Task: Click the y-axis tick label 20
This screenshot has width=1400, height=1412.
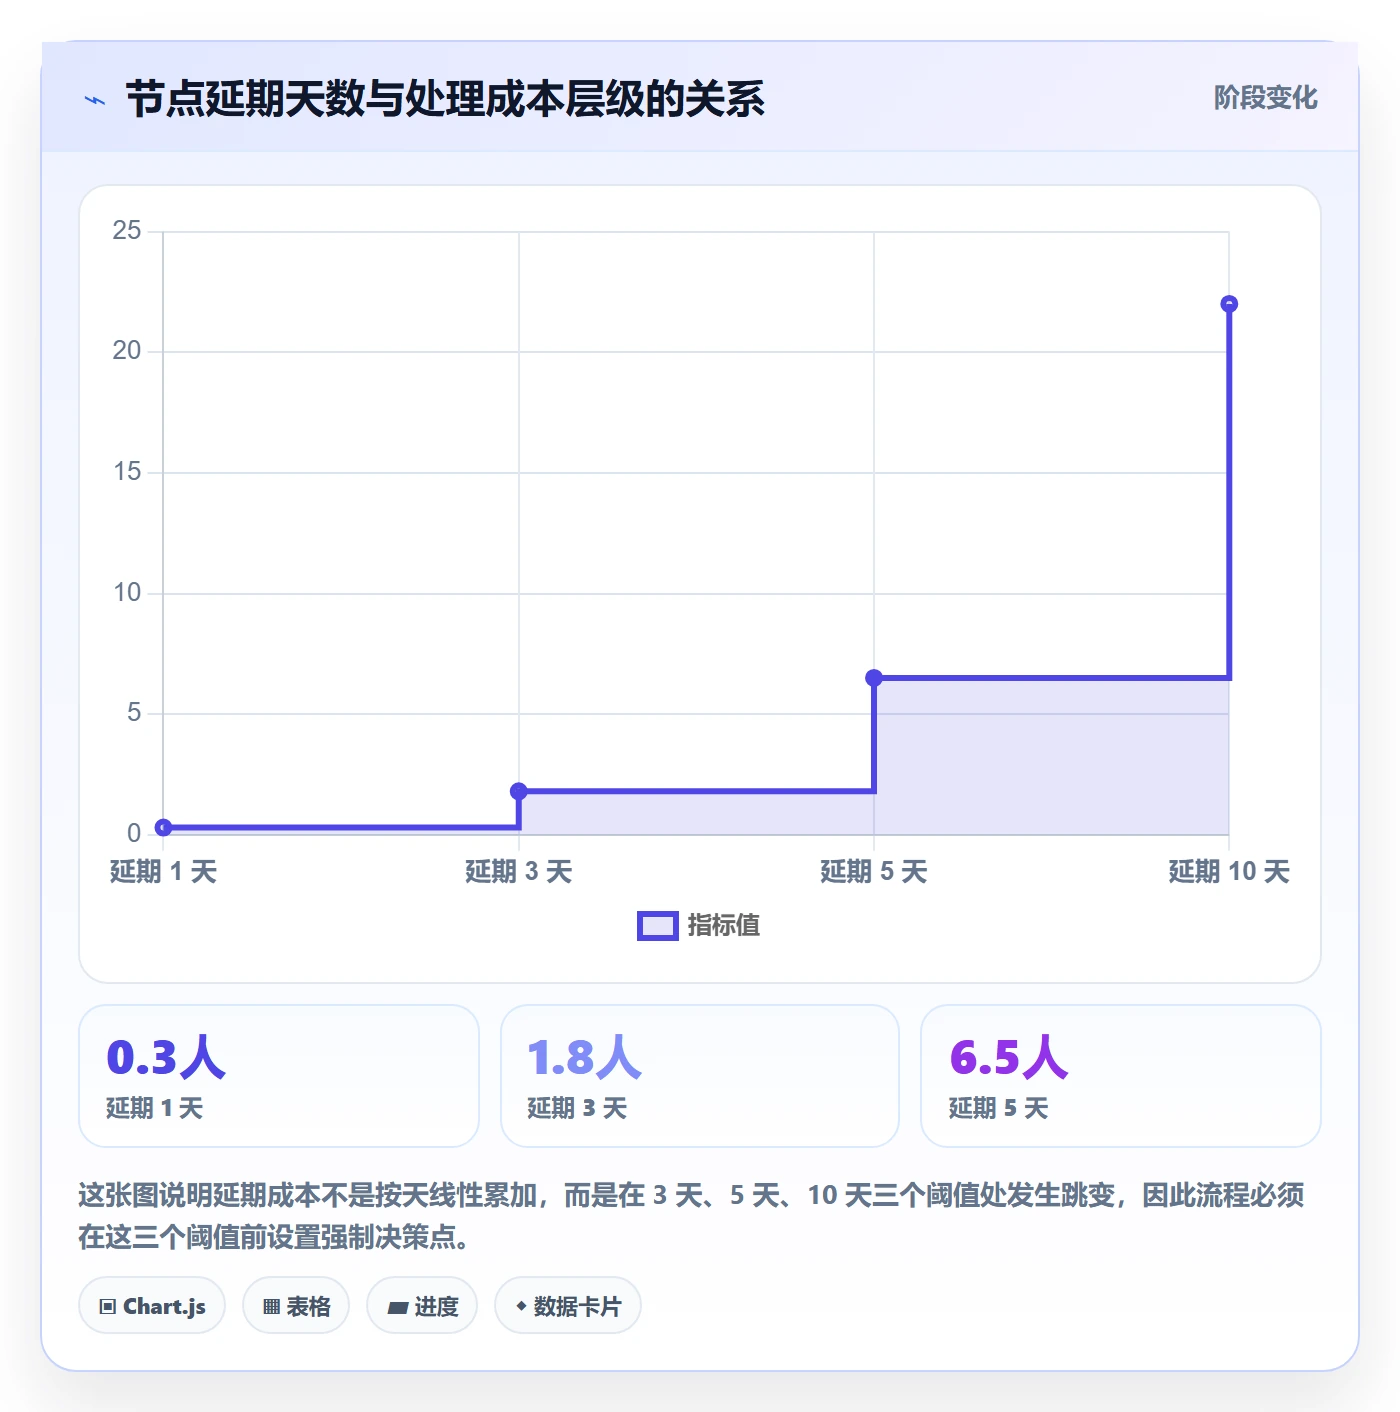Action: [x=127, y=351]
